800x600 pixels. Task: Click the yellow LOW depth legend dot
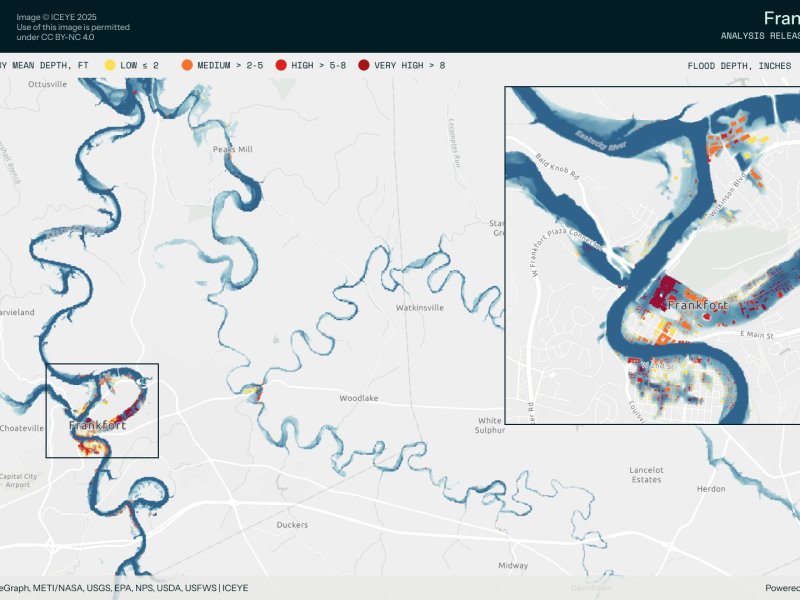click(x=110, y=65)
